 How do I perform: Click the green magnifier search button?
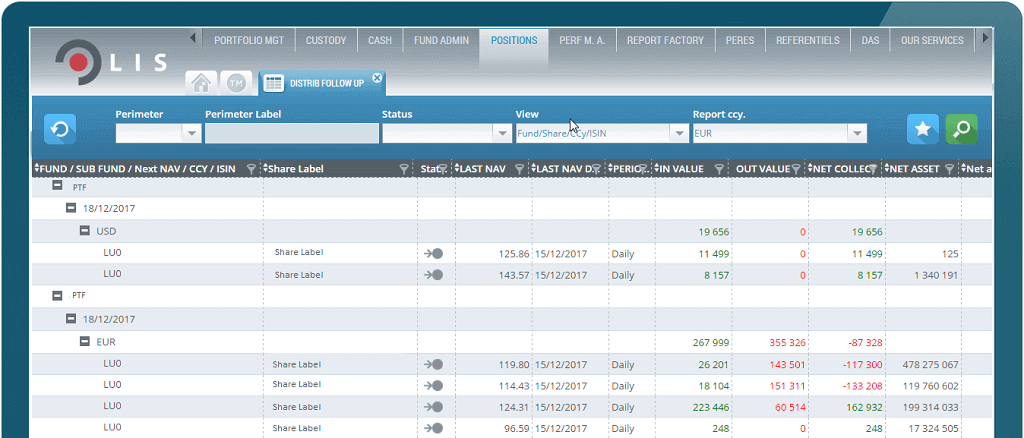[961, 129]
